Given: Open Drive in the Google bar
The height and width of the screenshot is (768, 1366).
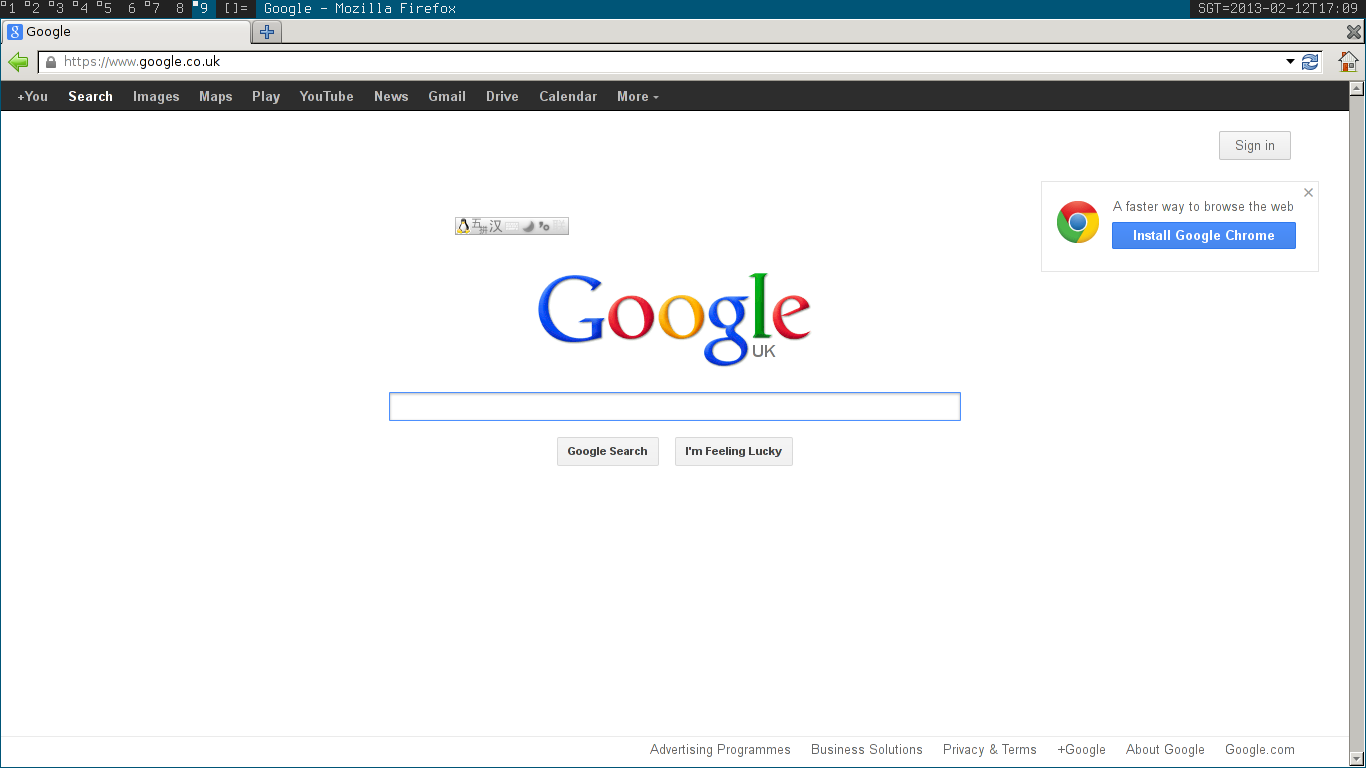Looking at the screenshot, I should 502,97.
